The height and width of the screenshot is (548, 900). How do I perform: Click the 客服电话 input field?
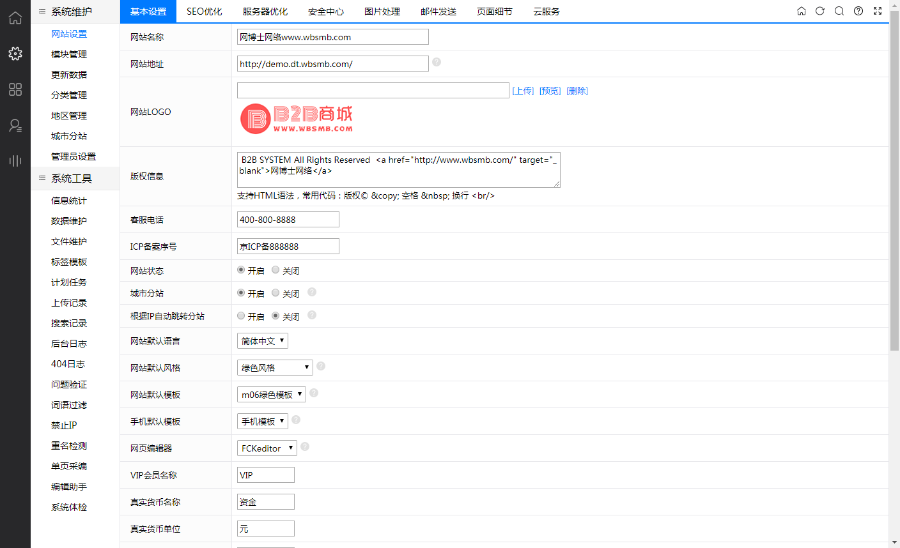click(288, 220)
